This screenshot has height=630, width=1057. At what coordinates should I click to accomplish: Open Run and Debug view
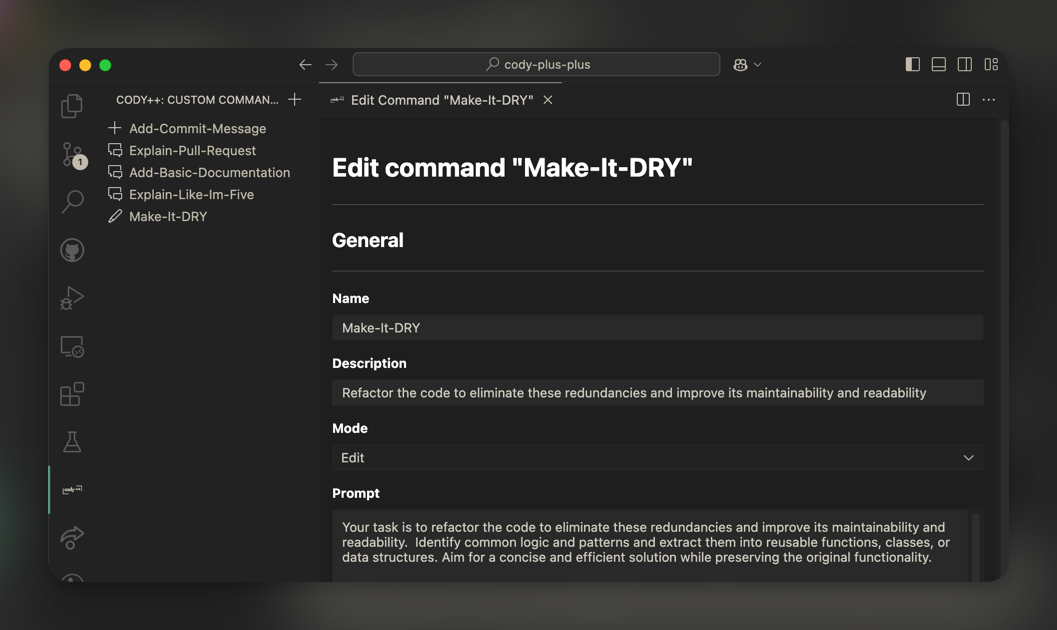point(72,298)
